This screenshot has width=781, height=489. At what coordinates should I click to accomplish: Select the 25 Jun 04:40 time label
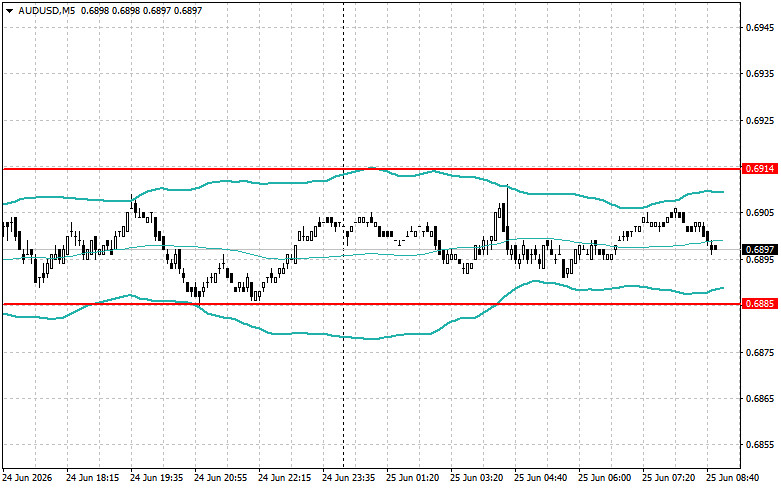coord(540,478)
